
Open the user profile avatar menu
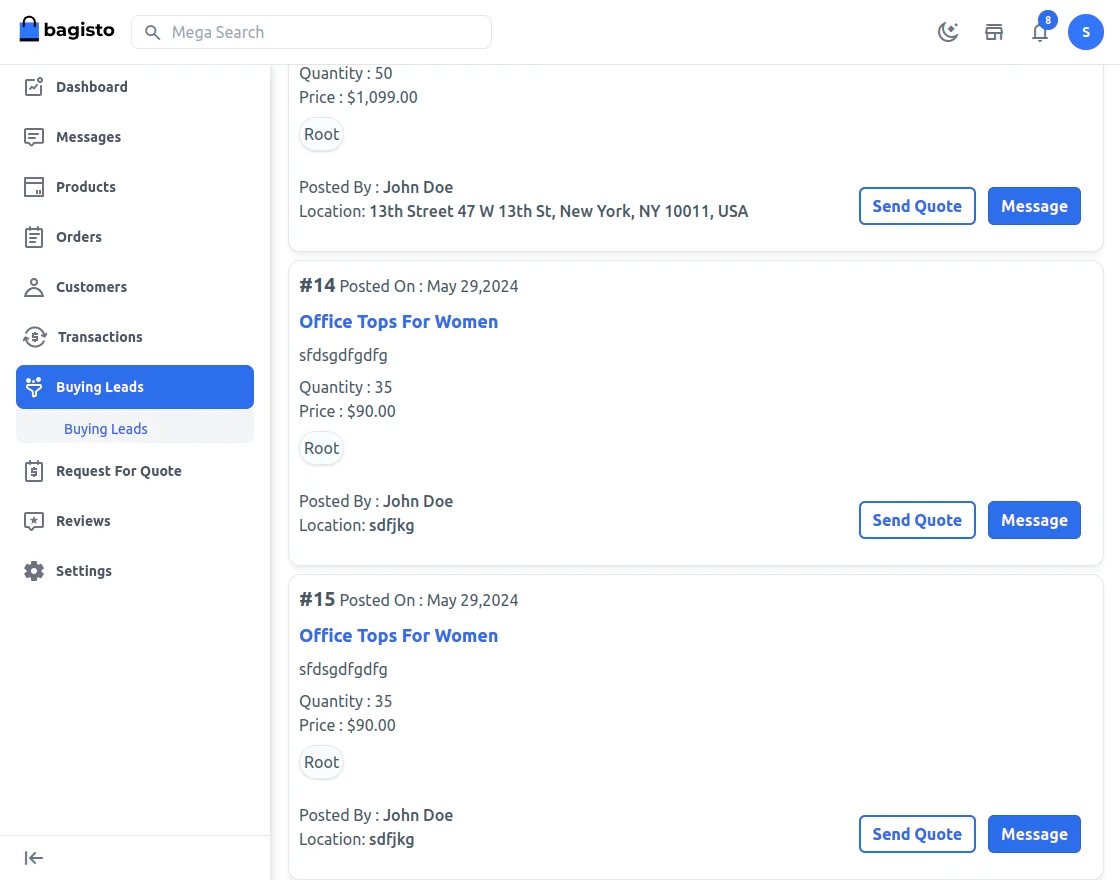pos(1086,32)
